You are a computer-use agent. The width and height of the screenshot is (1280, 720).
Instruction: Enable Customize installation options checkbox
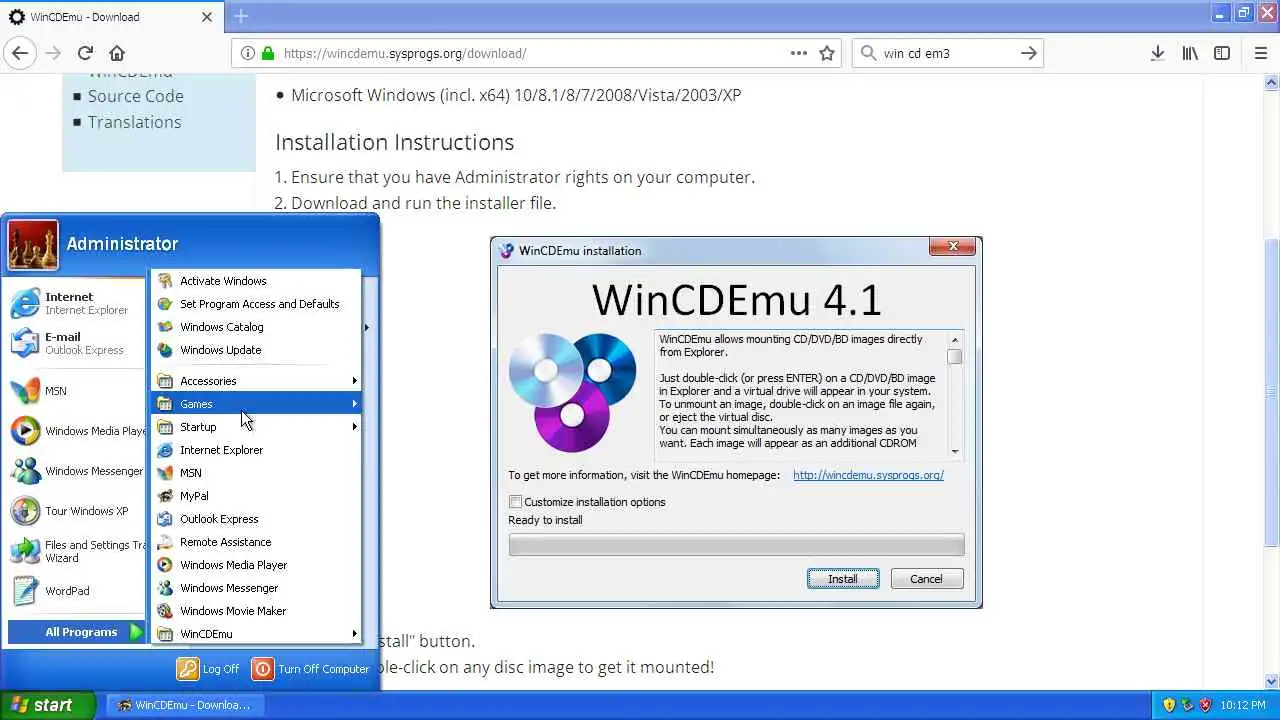click(515, 502)
